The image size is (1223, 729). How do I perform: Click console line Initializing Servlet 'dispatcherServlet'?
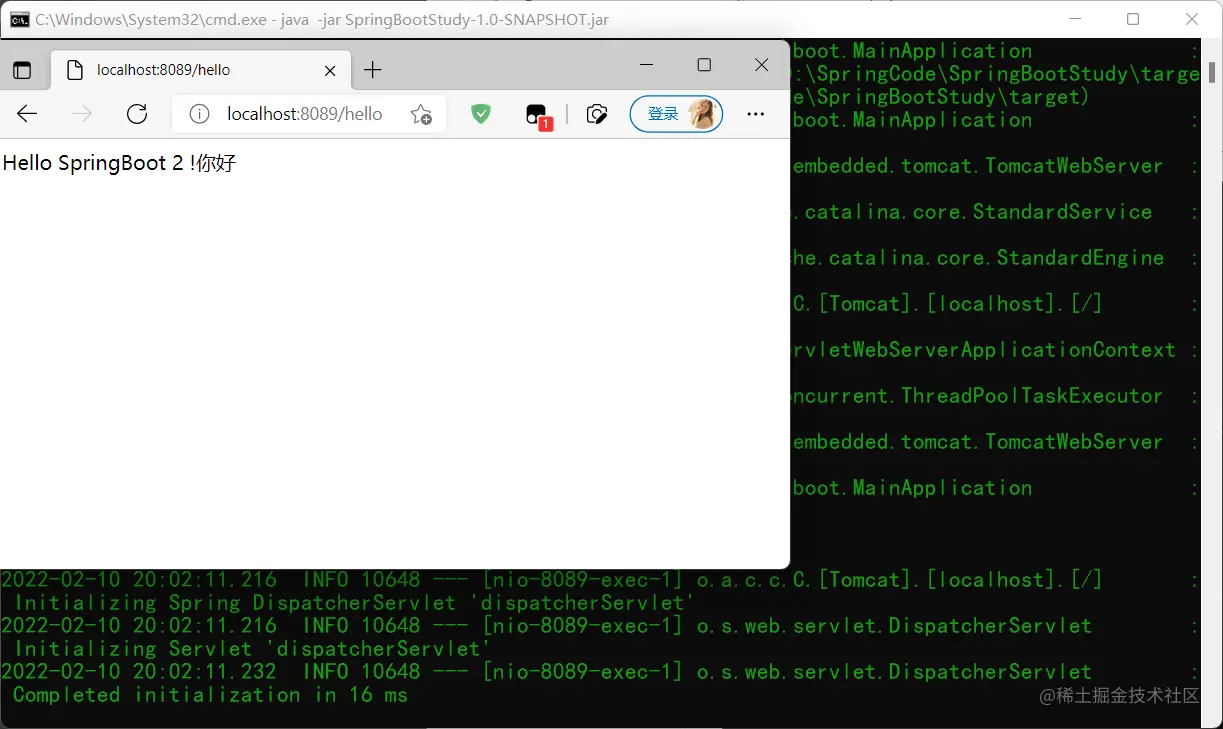tap(252, 649)
